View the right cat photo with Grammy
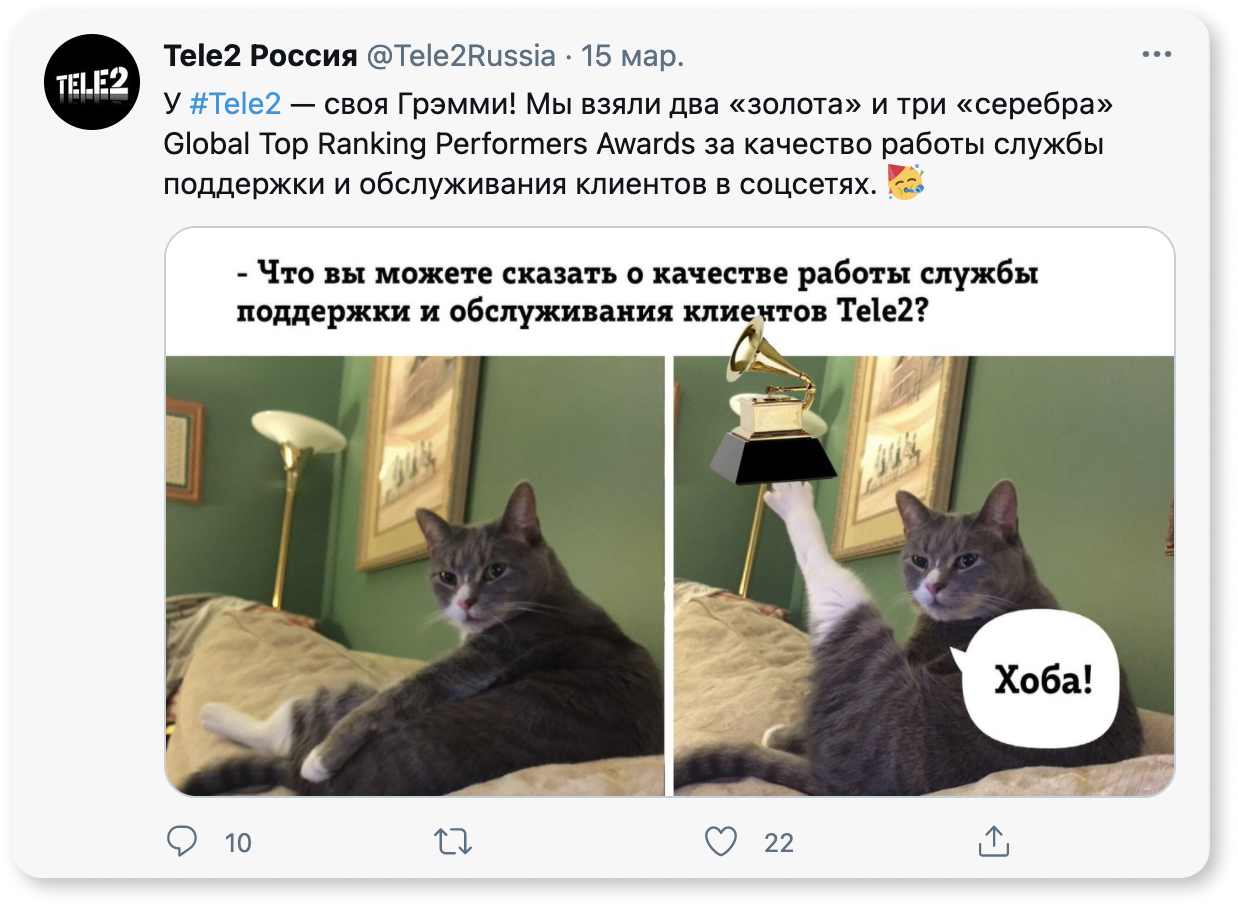Image resolution: width=1238 pixels, height=906 pixels. point(924,576)
